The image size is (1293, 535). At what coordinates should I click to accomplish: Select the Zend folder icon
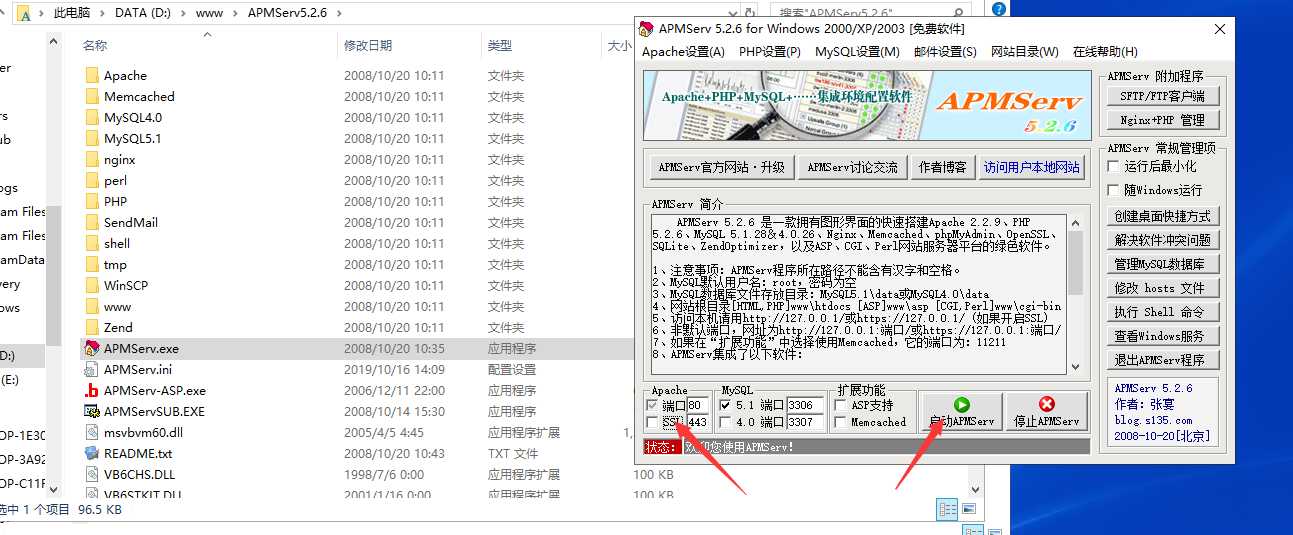point(92,327)
